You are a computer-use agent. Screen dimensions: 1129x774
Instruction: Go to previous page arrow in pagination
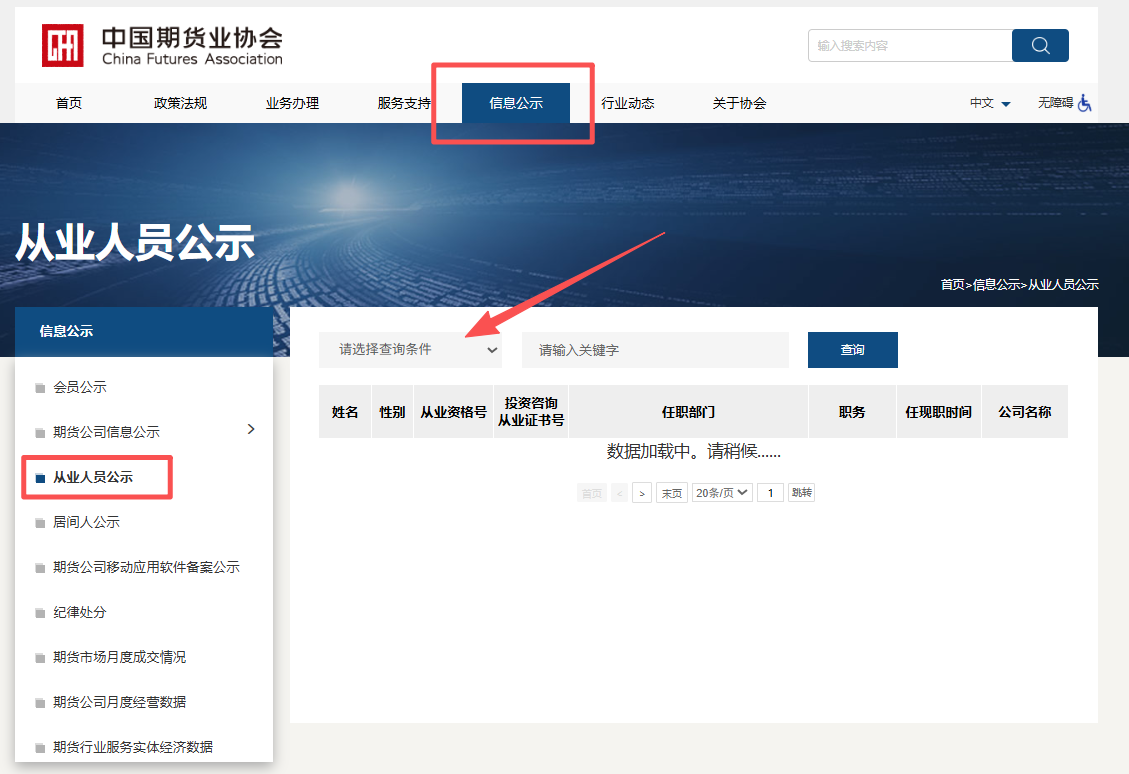[x=619, y=493]
